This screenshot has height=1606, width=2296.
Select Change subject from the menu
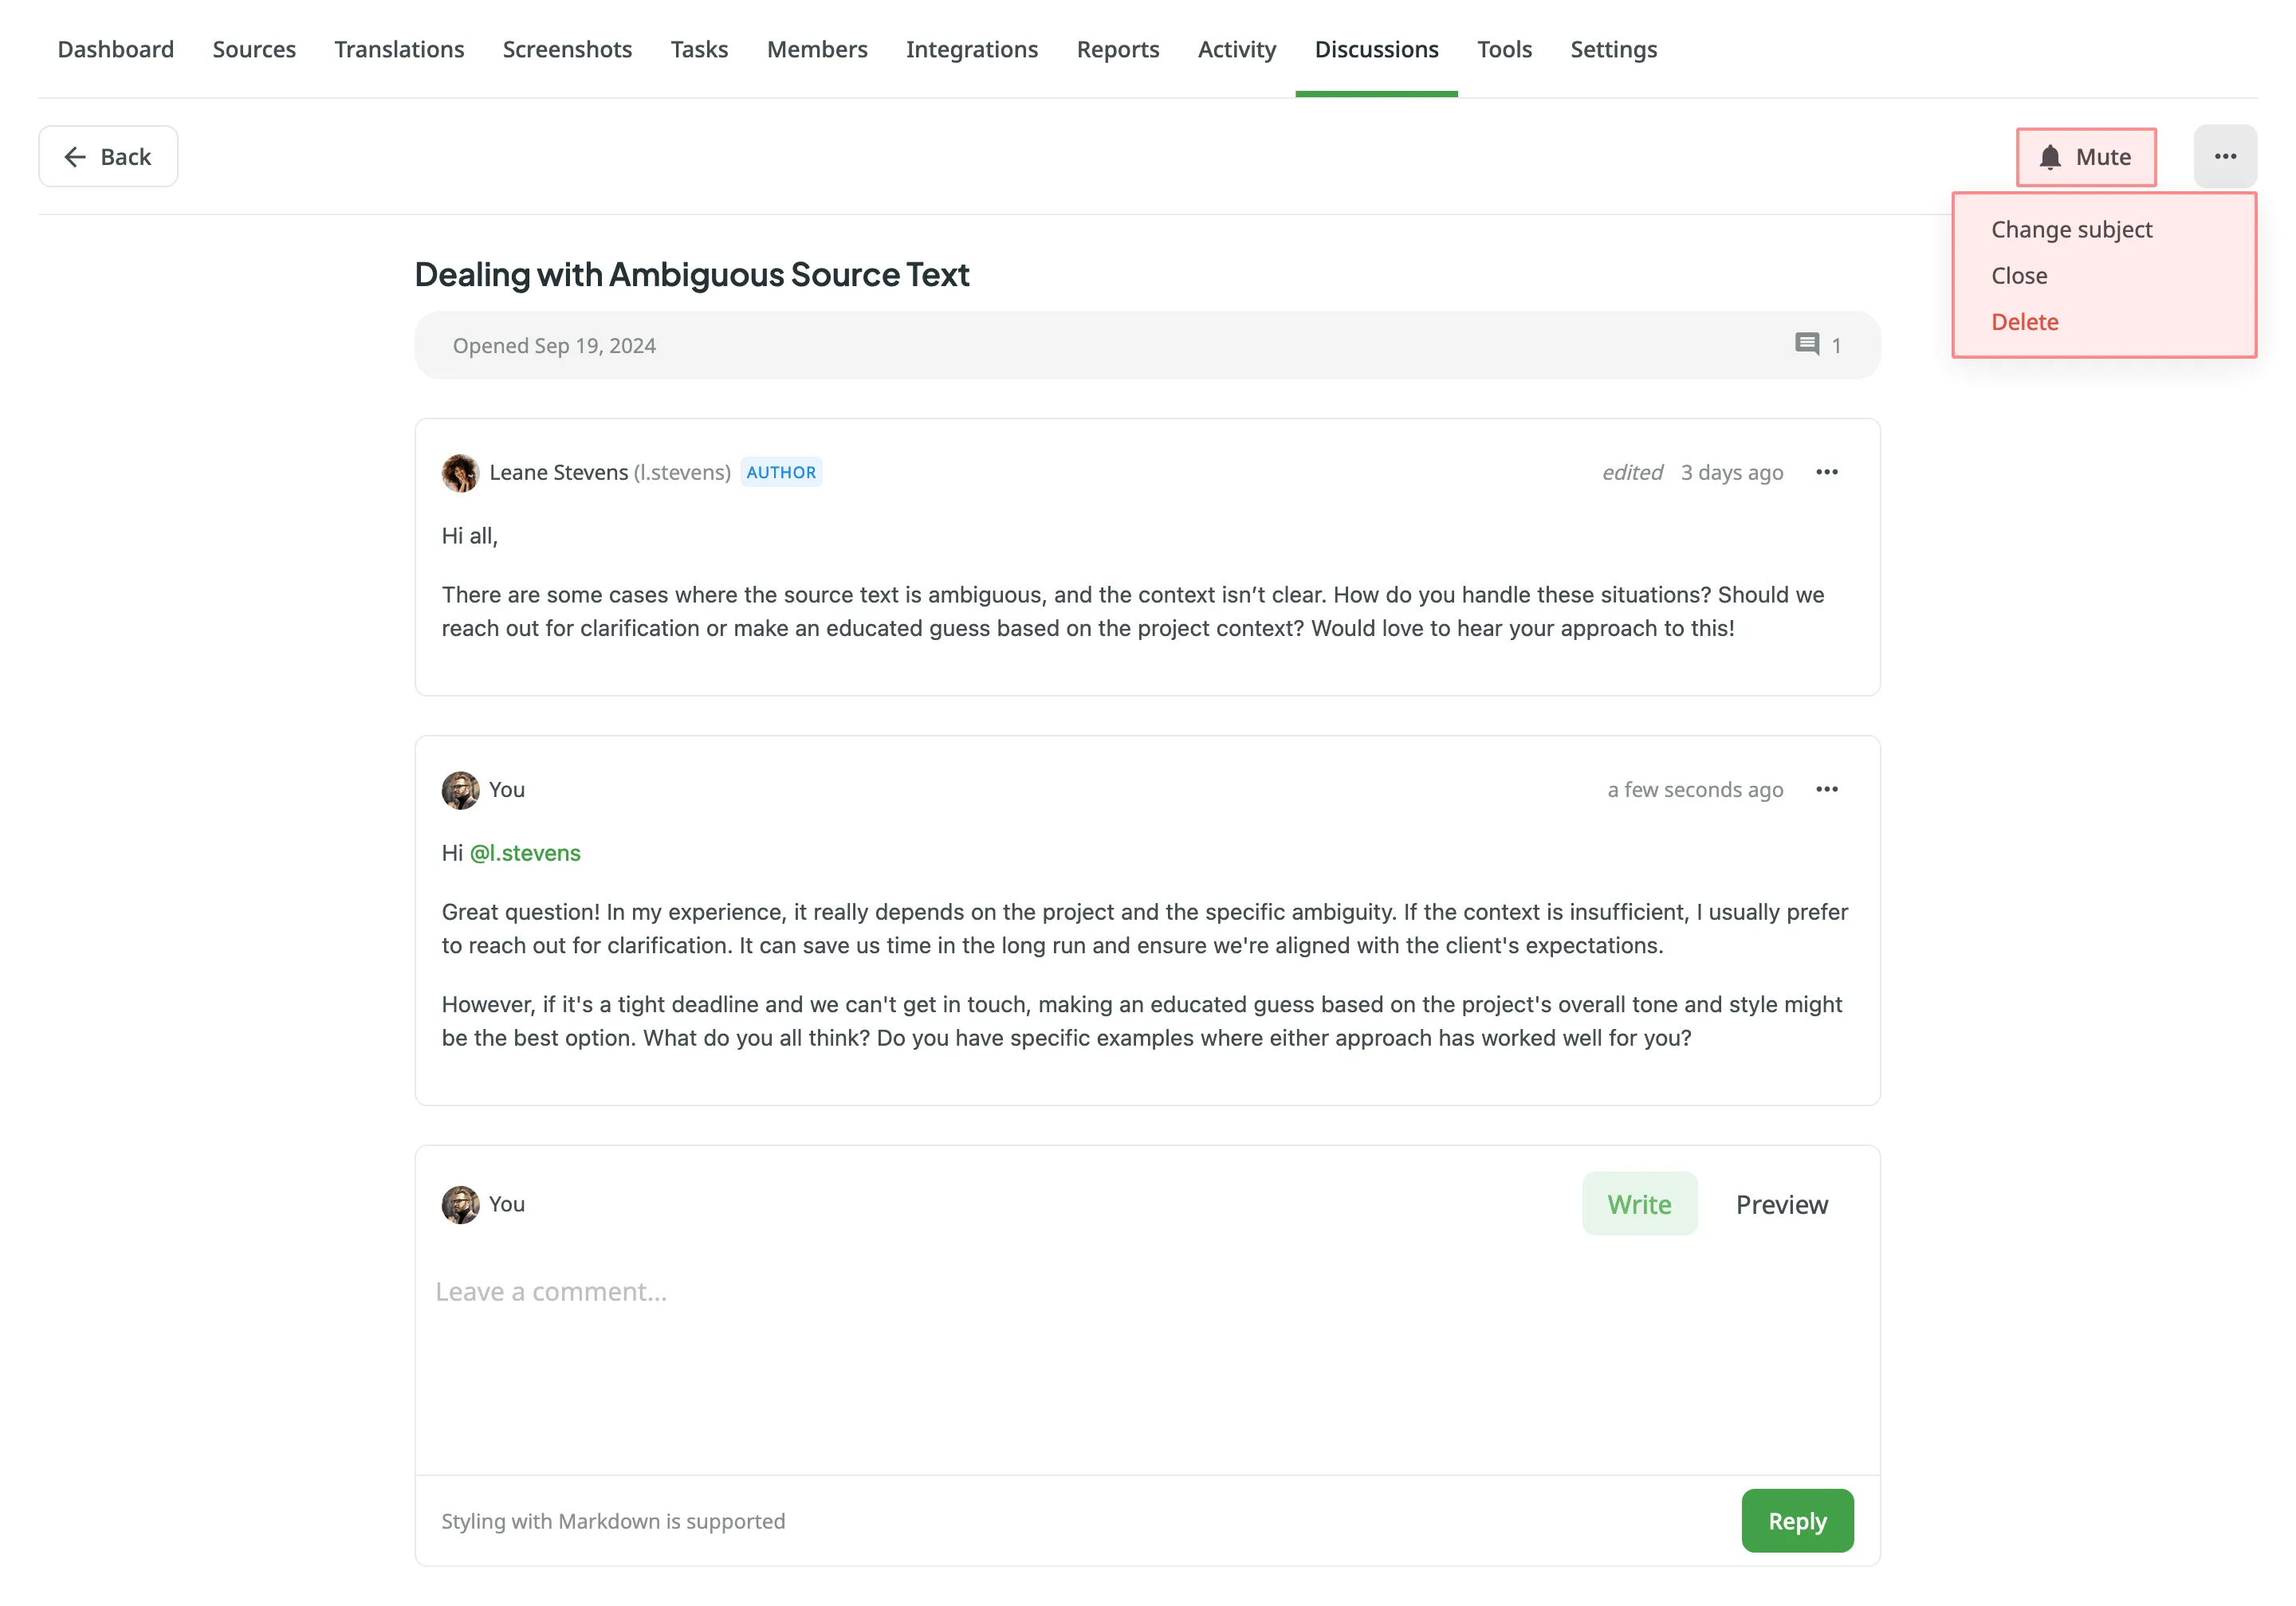pyautogui.click(x=2071, y=229)
